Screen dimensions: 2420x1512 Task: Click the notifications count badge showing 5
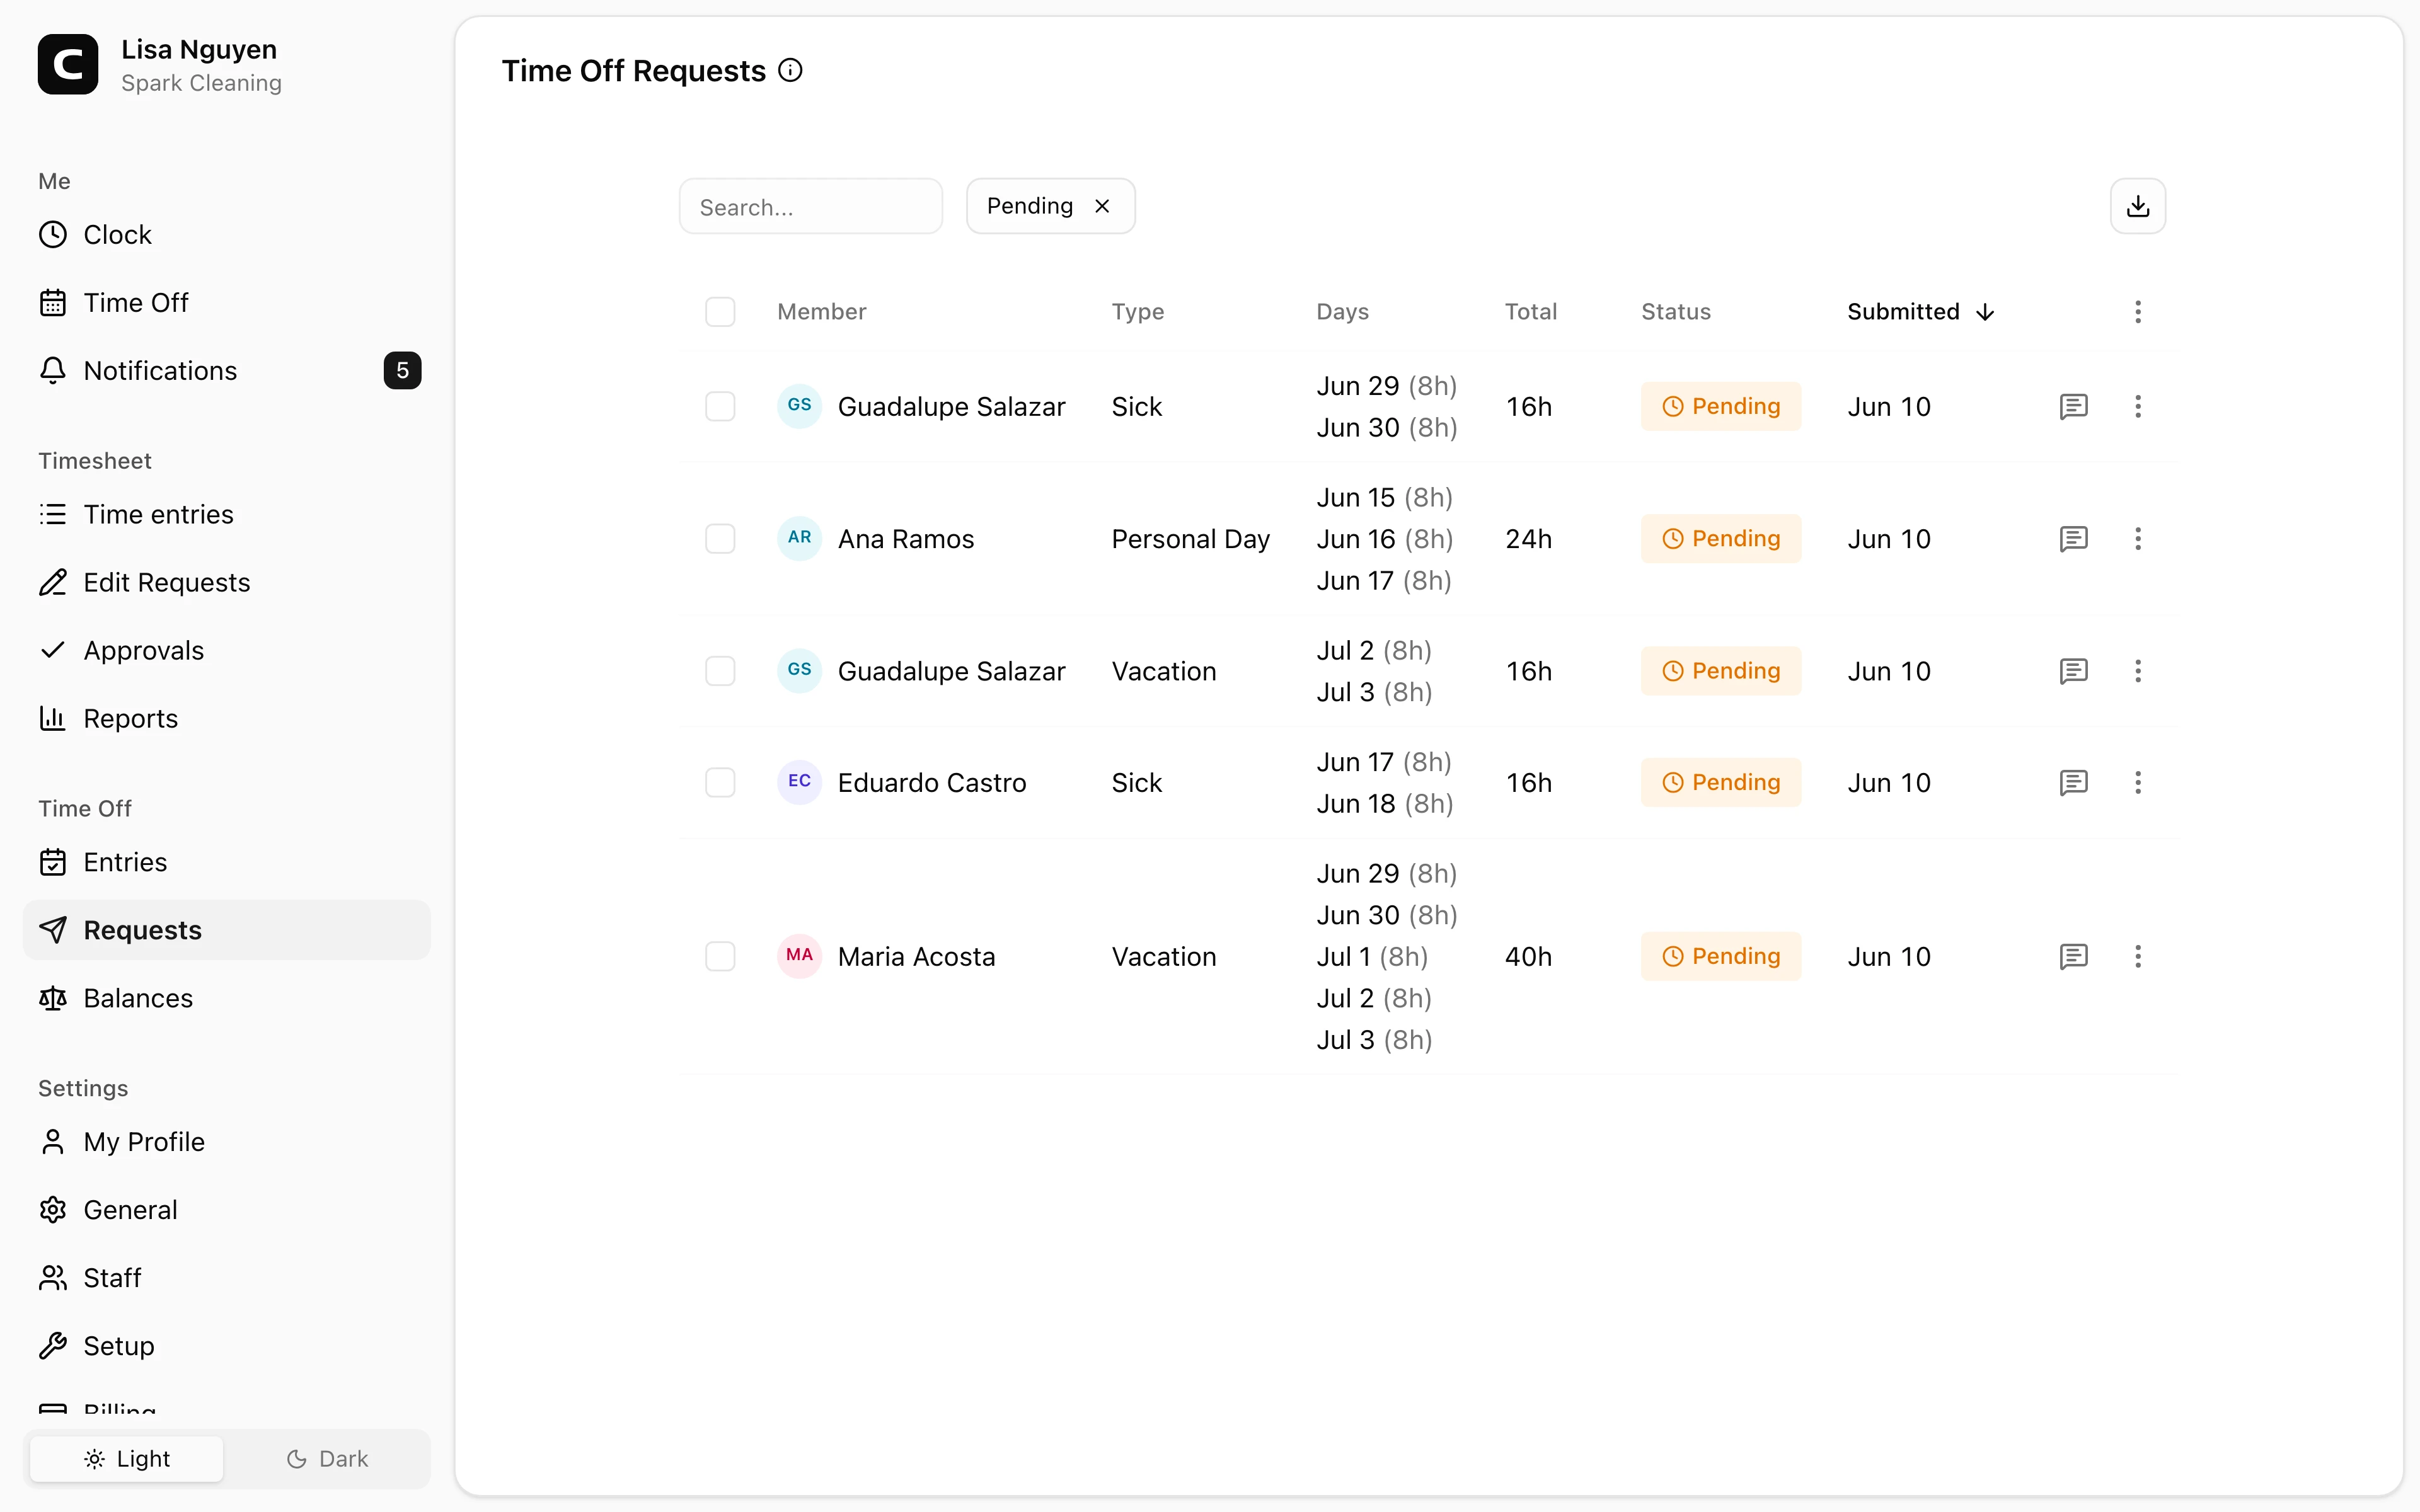click(x=402, y=371)
